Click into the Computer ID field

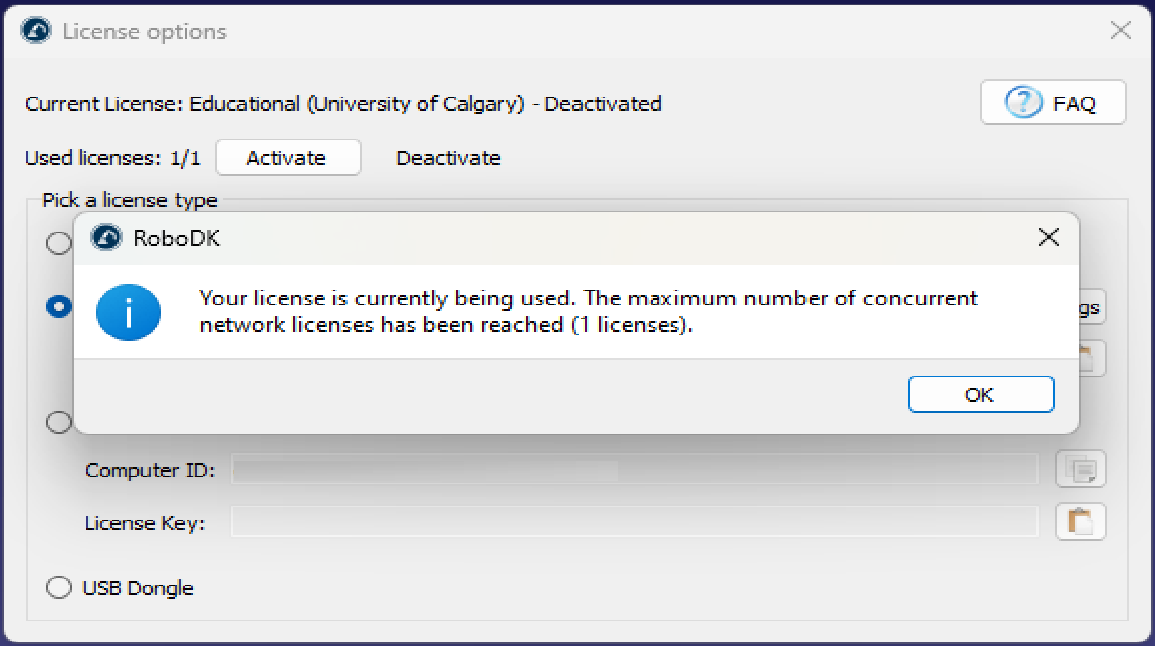(634, 469)
